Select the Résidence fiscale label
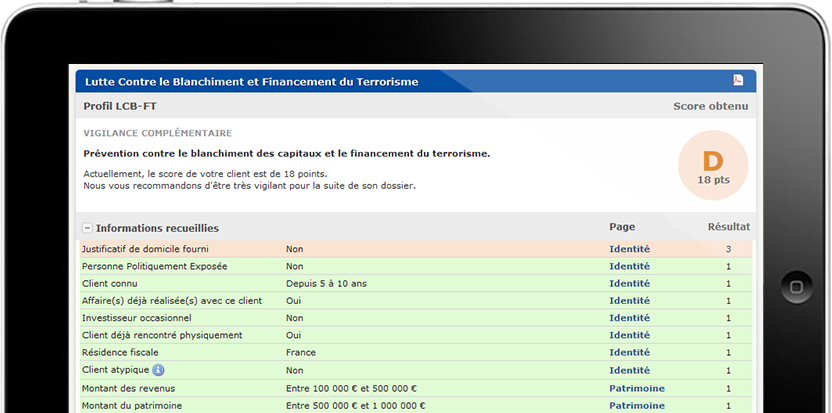 click(120, 352)
